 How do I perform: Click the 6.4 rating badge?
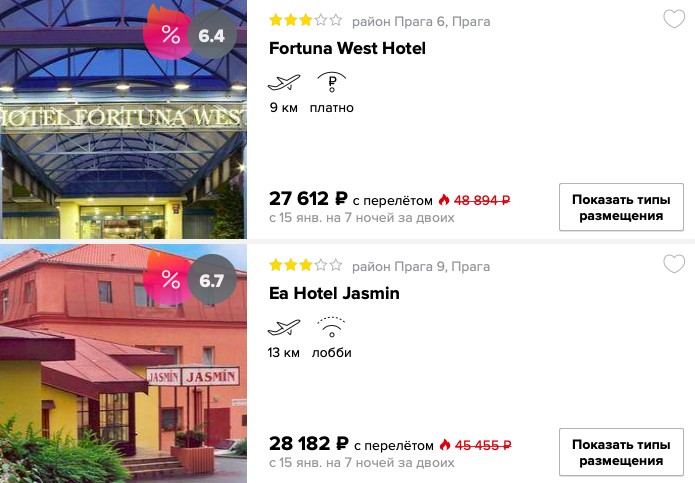pyautogui.click(x=211, y=35)
